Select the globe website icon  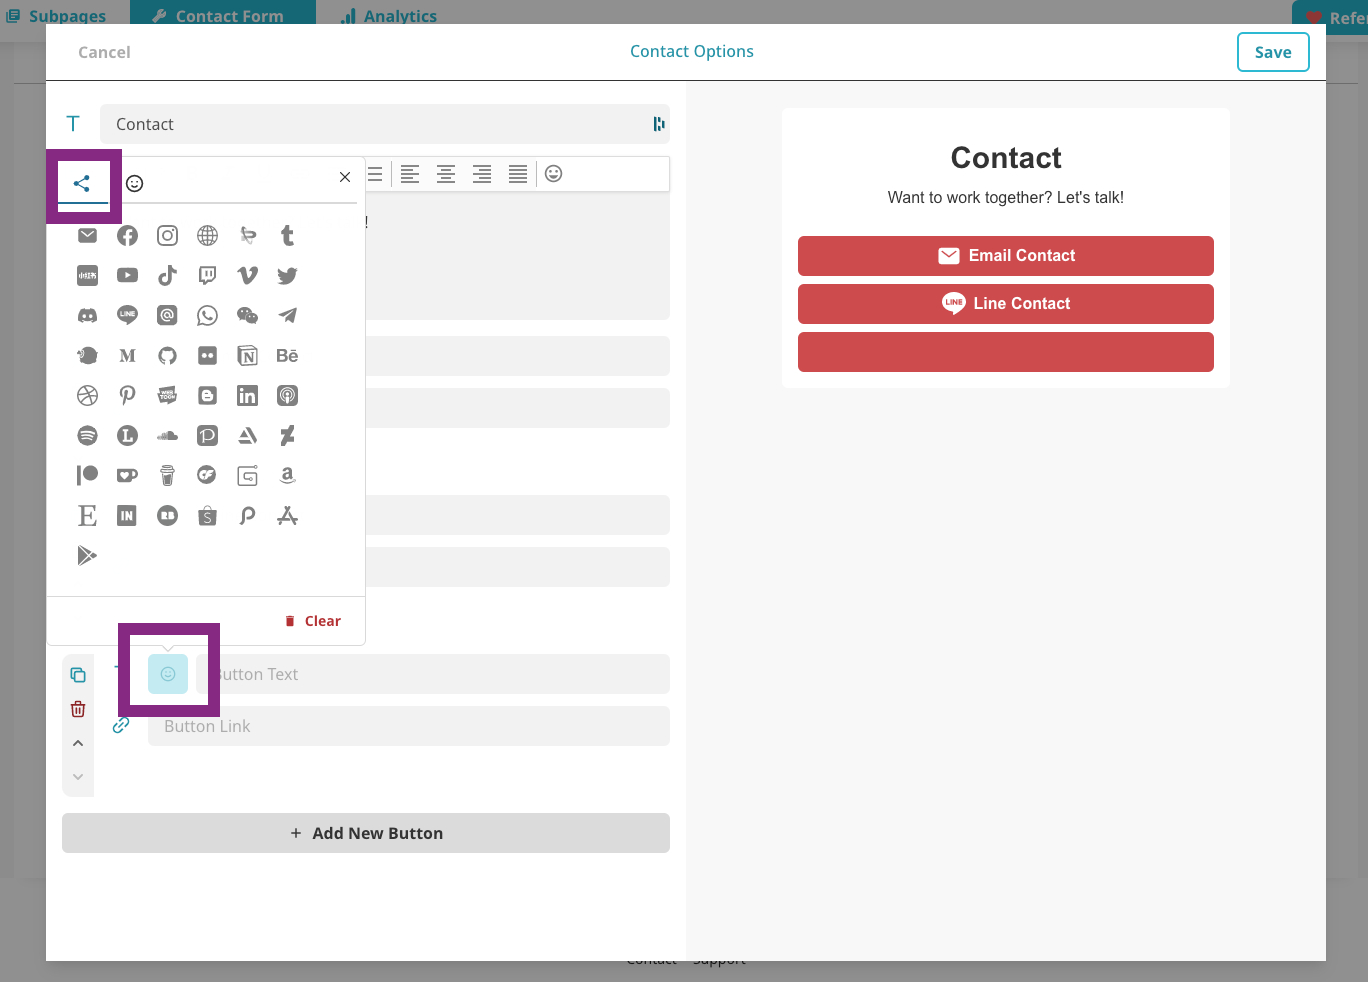[x=208, y=236]
